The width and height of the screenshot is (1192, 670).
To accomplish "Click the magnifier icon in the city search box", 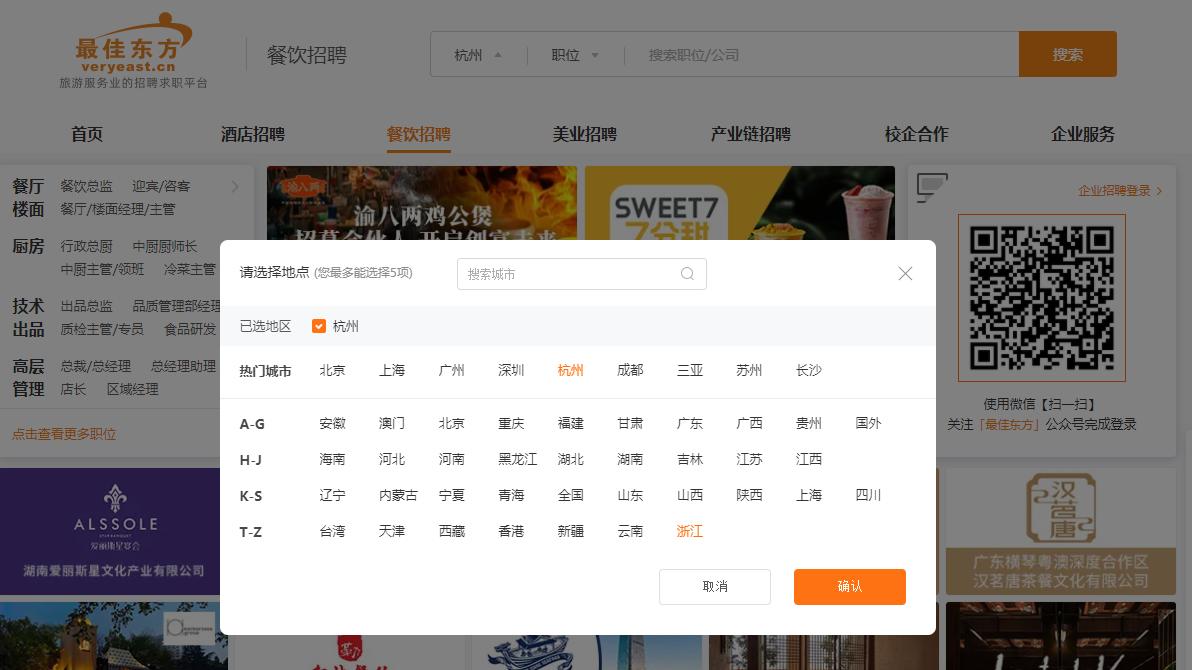I will [688, 273].
